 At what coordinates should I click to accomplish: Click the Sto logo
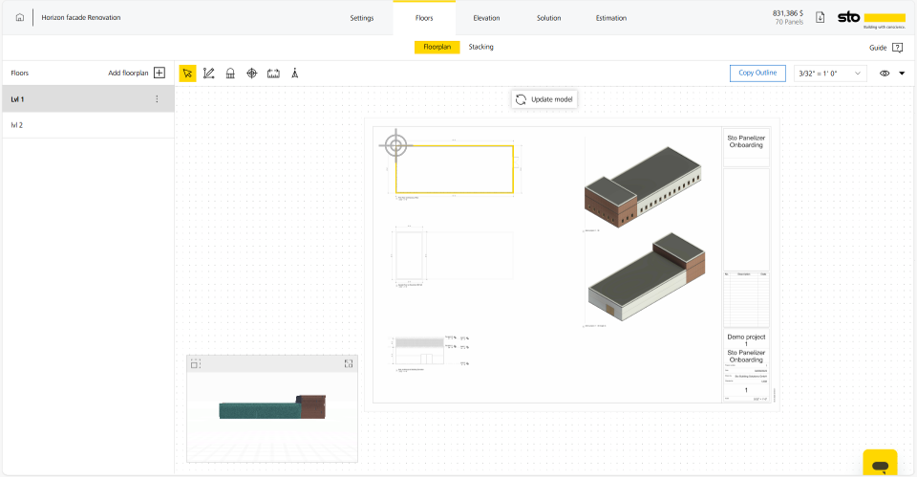point(871,19)
